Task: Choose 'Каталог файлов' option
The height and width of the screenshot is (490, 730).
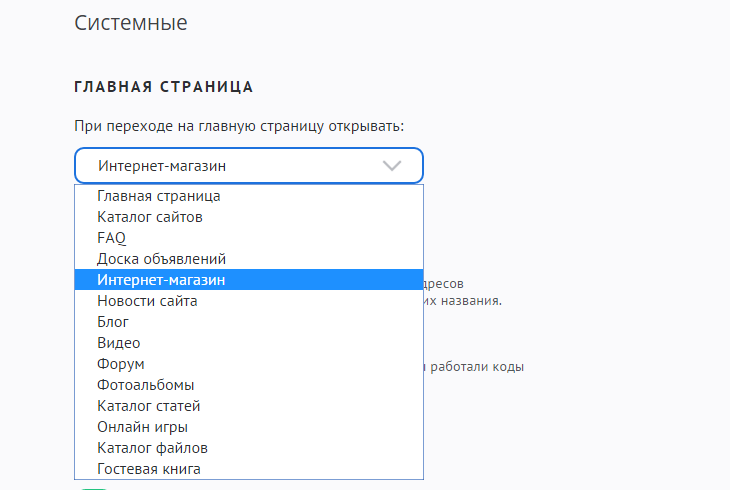Action: point(152,448)
